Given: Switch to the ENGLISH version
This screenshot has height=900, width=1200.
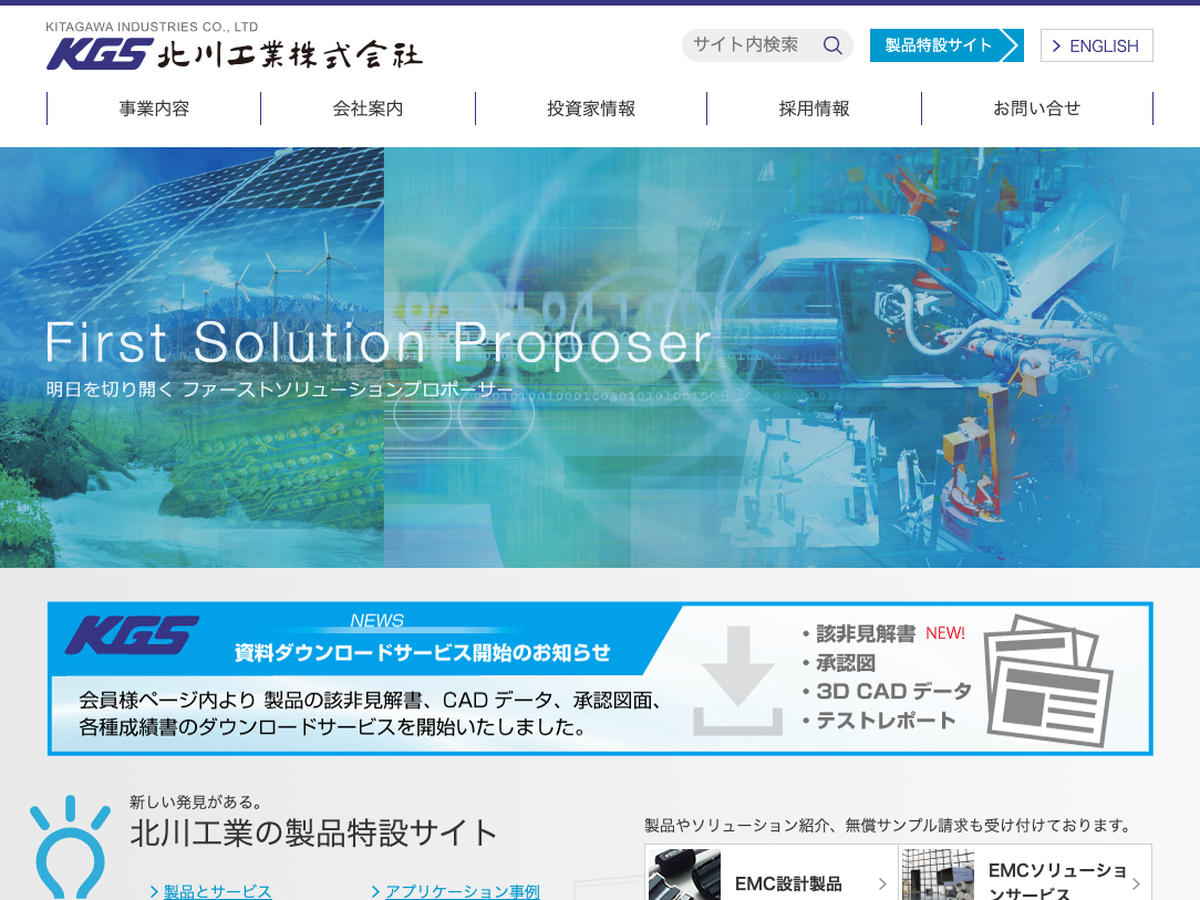Looking at the screenshot, I should coord(1096,46).
